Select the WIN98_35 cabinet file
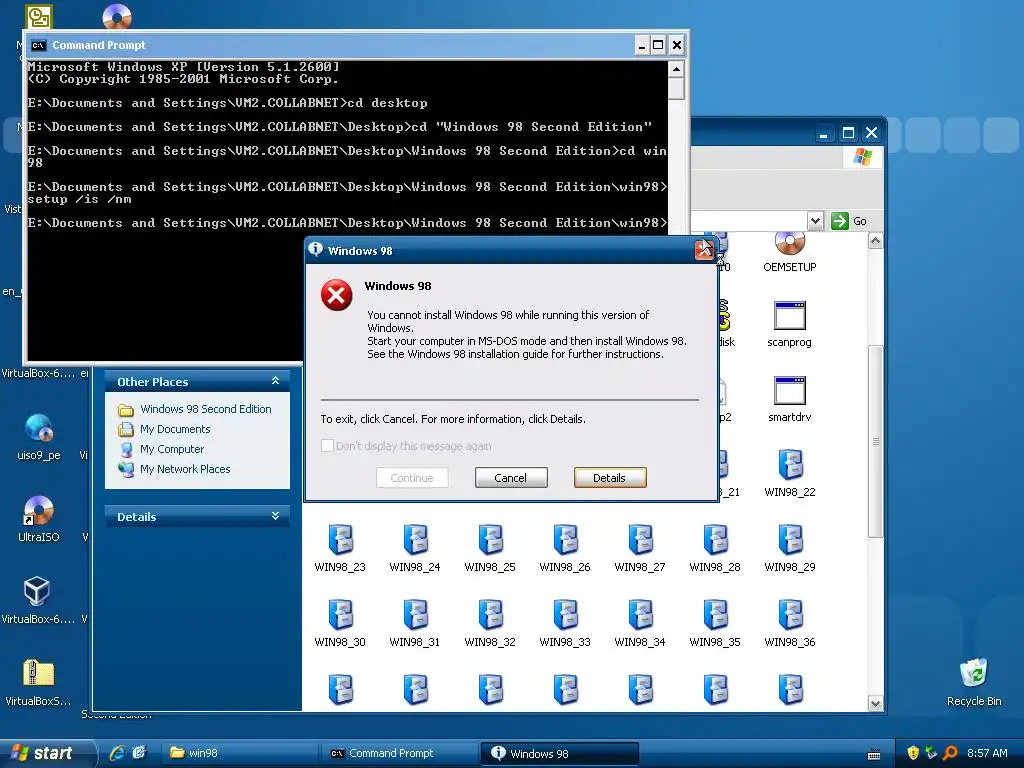The image size is (1024, 768). 715,615
